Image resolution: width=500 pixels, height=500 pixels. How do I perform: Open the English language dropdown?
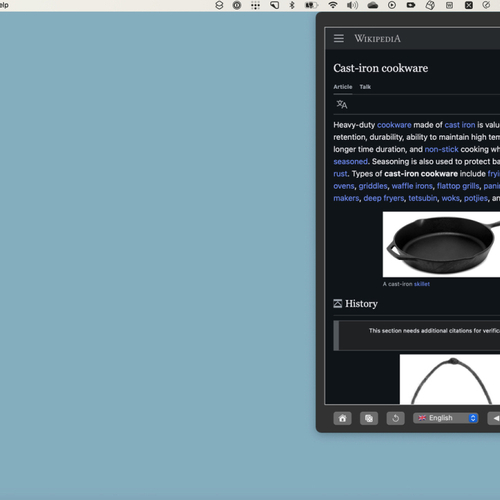[446, 418]
